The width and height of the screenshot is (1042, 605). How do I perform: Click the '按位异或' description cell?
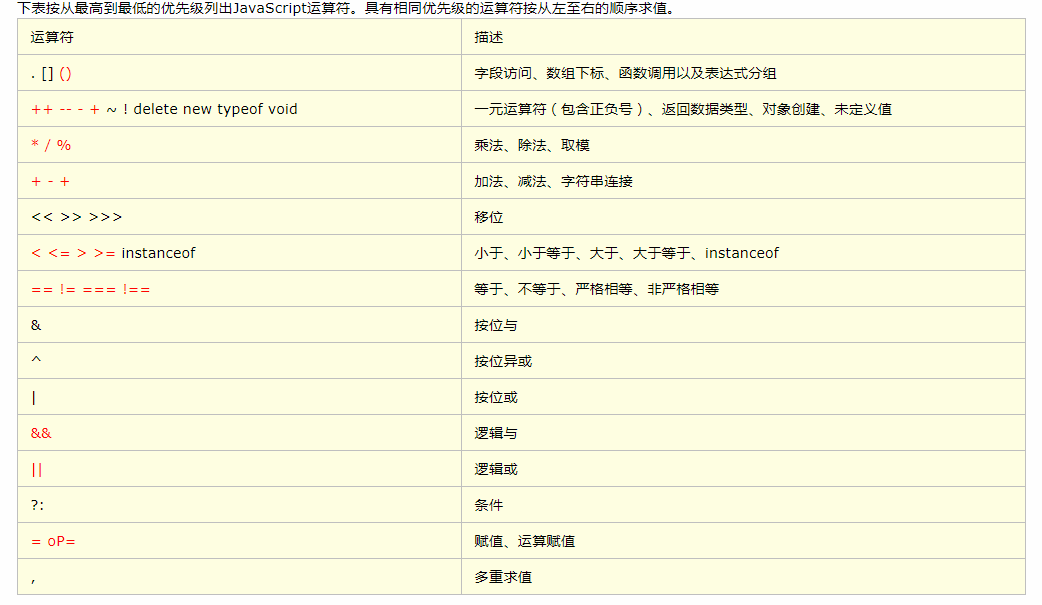[743, 361]
